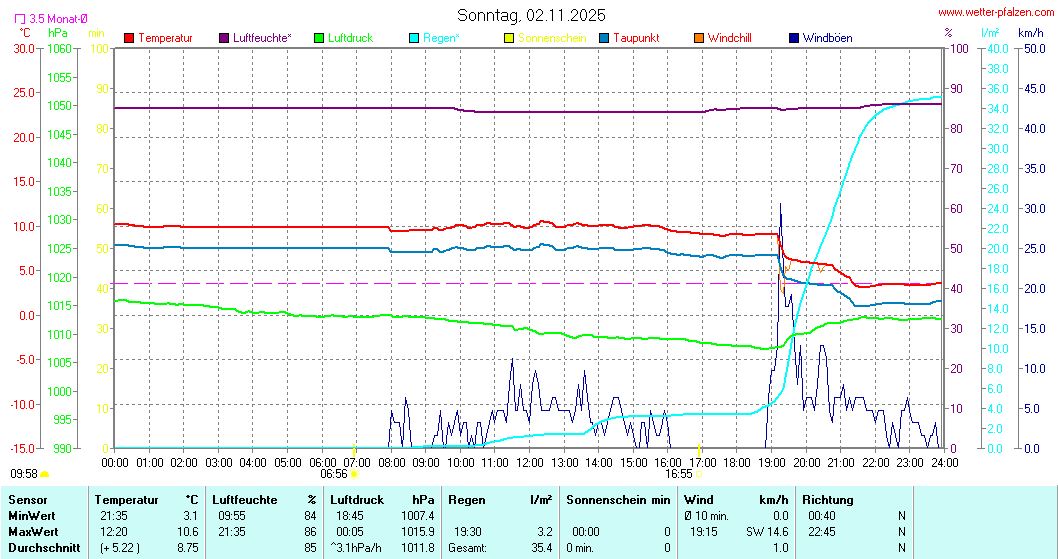Click the yellow Sonnenschein legend square

coord(509,38)
